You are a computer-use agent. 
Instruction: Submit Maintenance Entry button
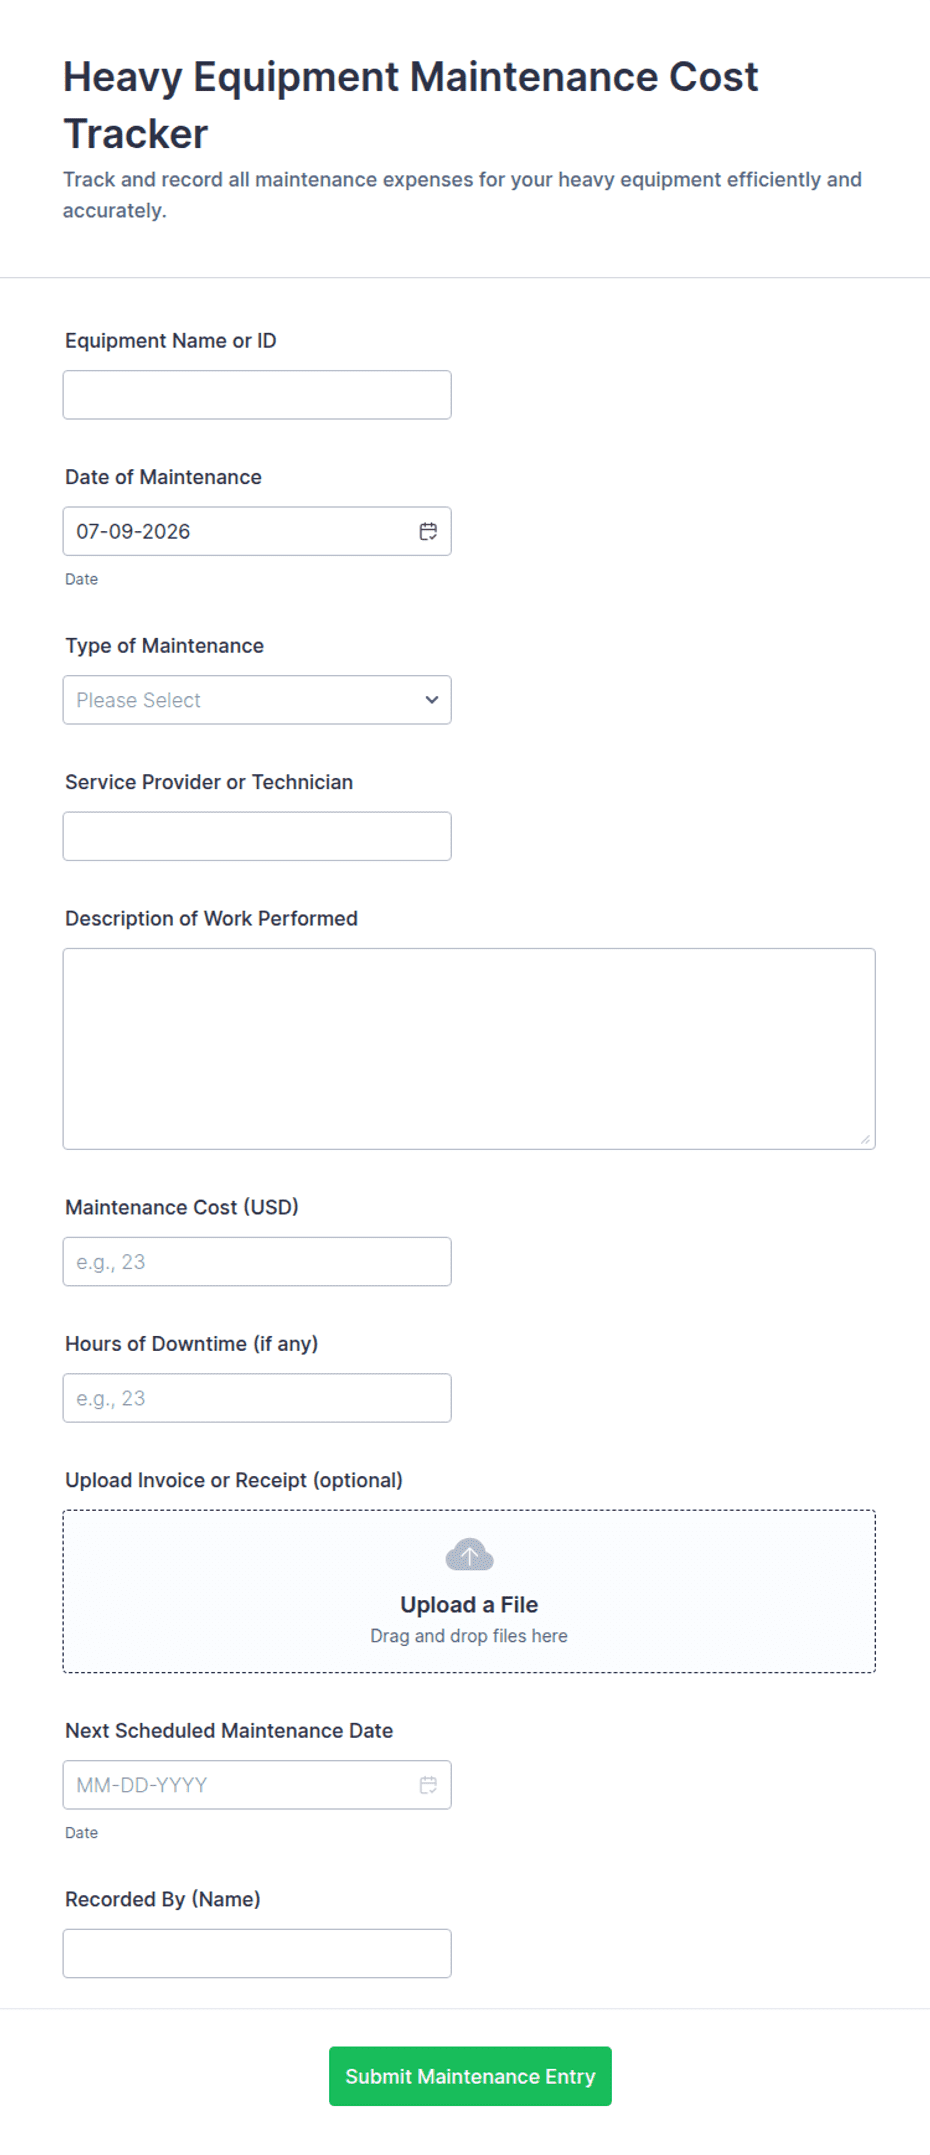(x=470, y=2076)
